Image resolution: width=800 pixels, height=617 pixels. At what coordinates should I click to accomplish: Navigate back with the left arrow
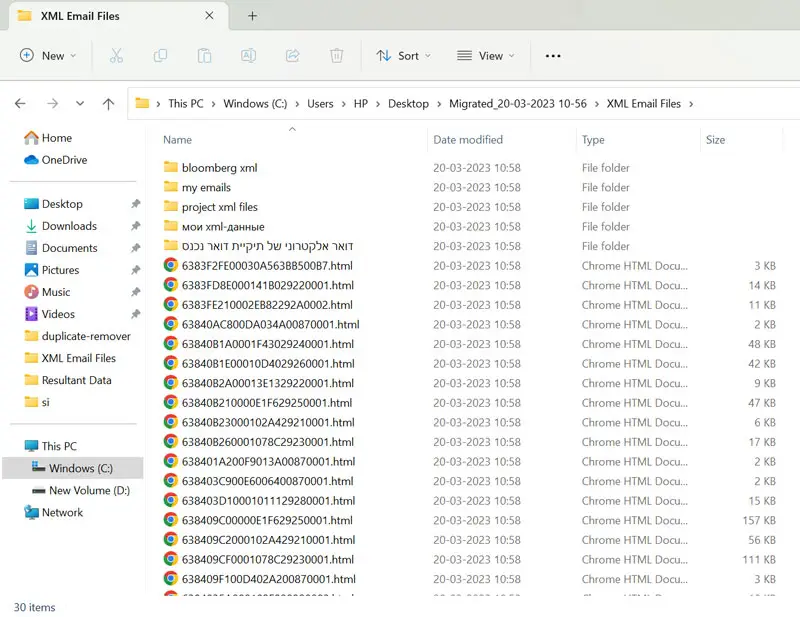click(20, 103)
